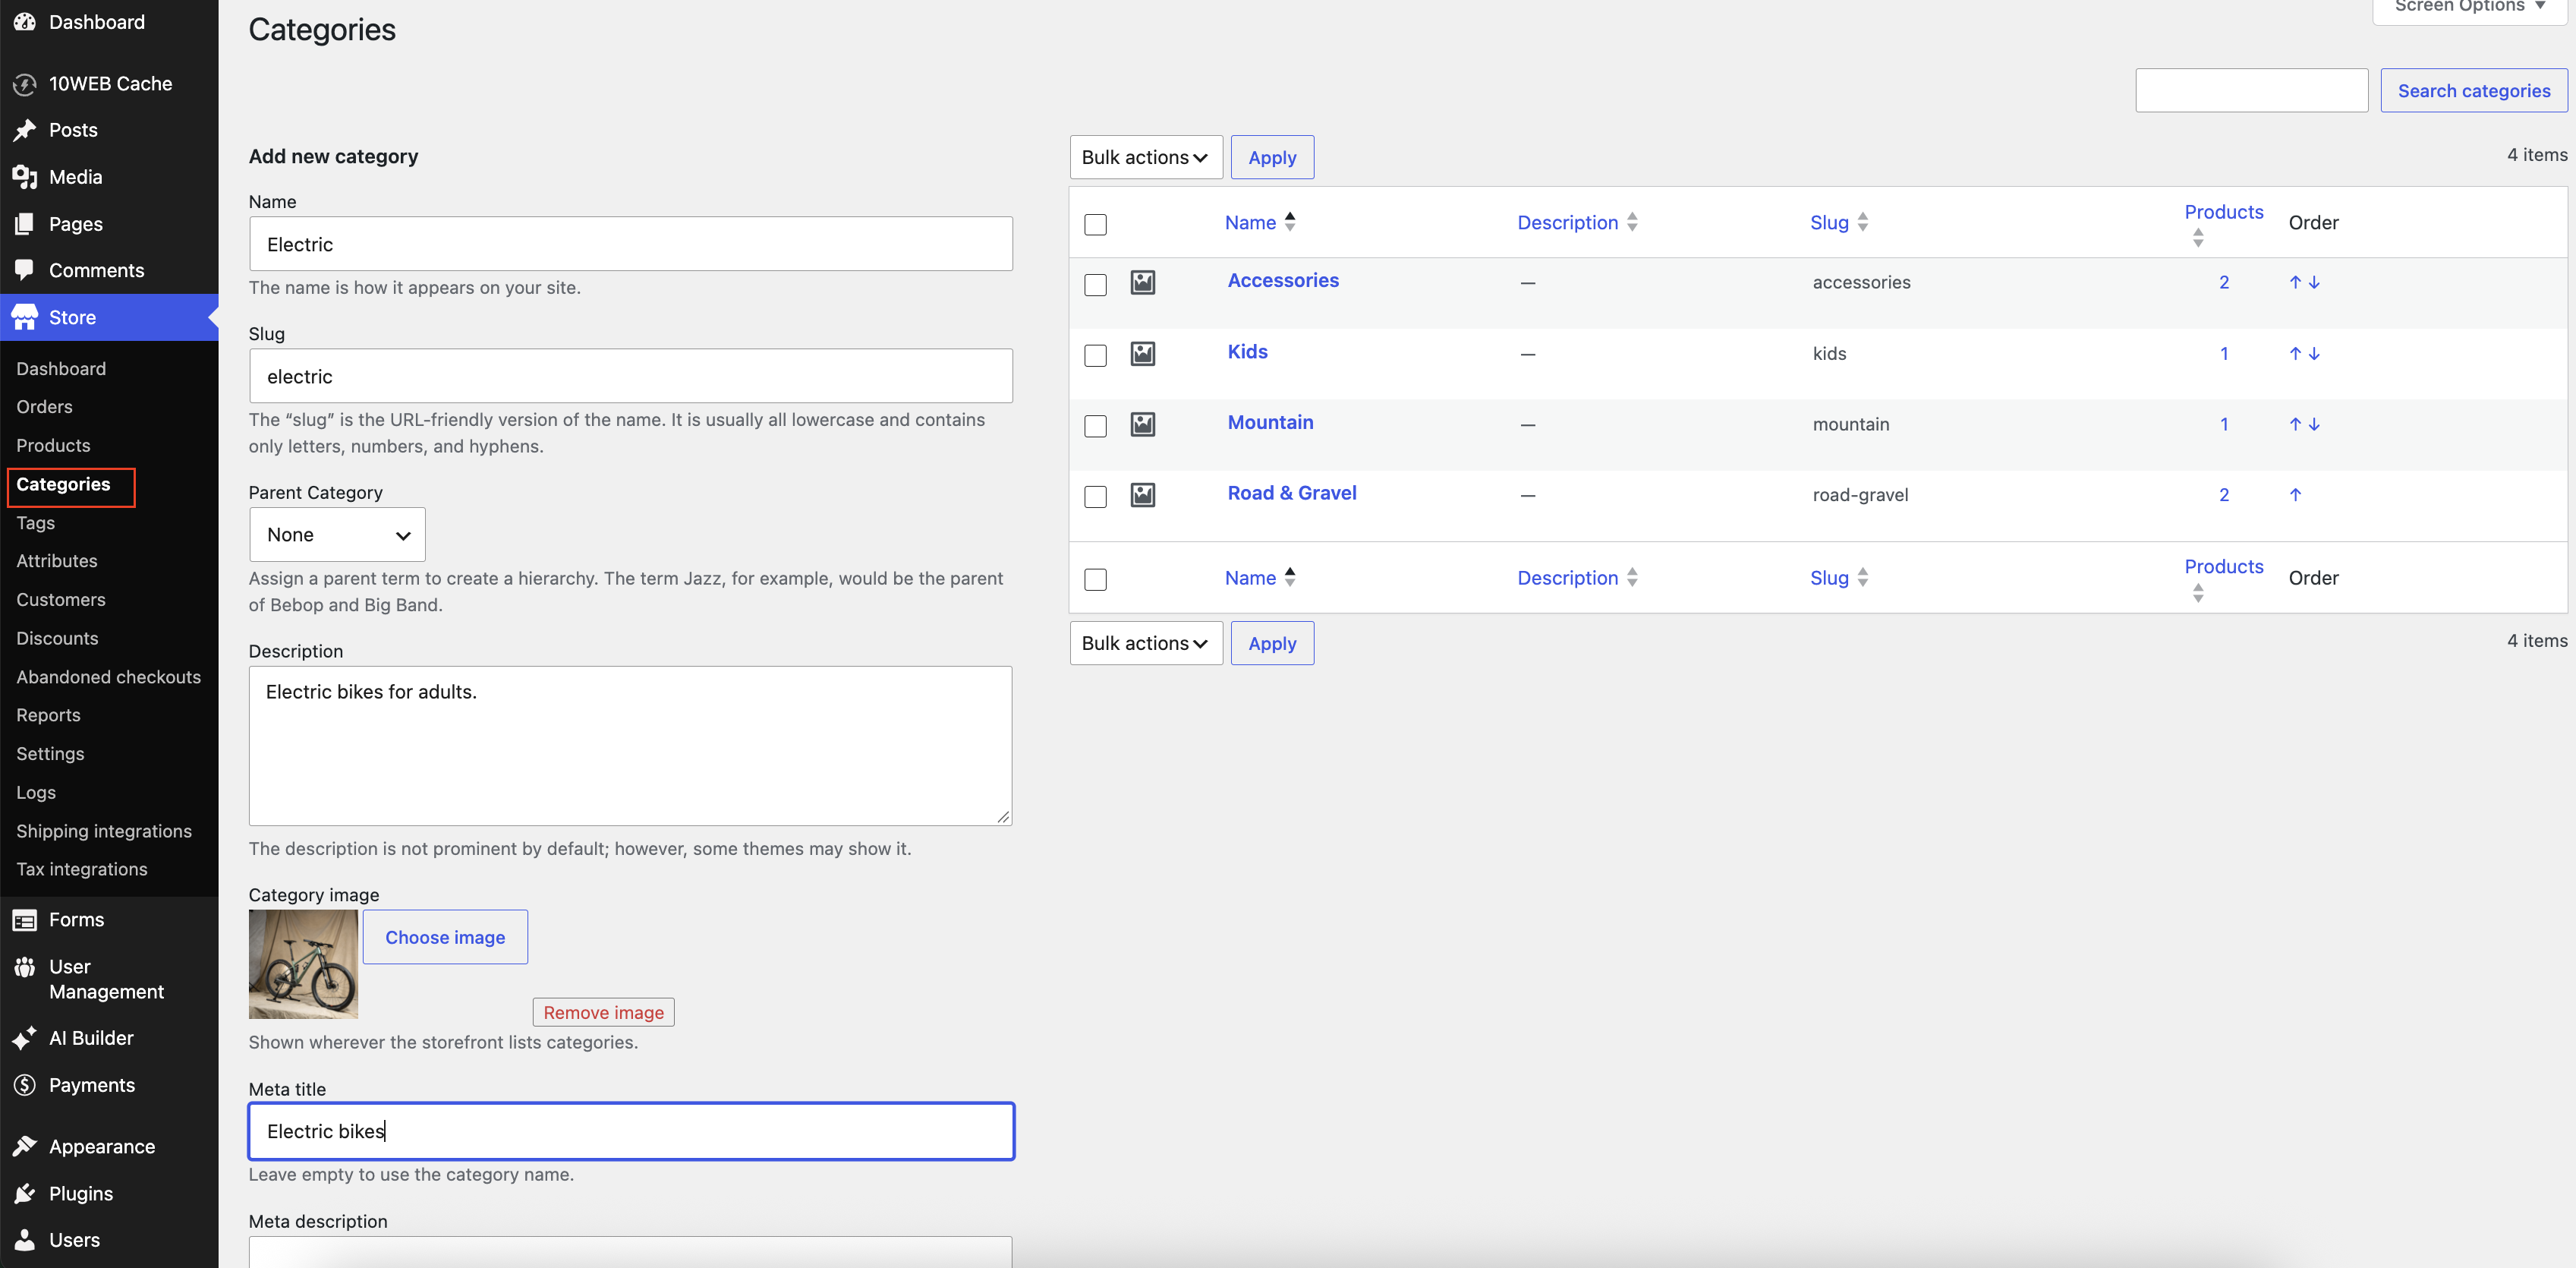Screen dimensions: 2576x1268
Task: Open the bottom Bulk actions dropdown
Action: (1145, 643)
